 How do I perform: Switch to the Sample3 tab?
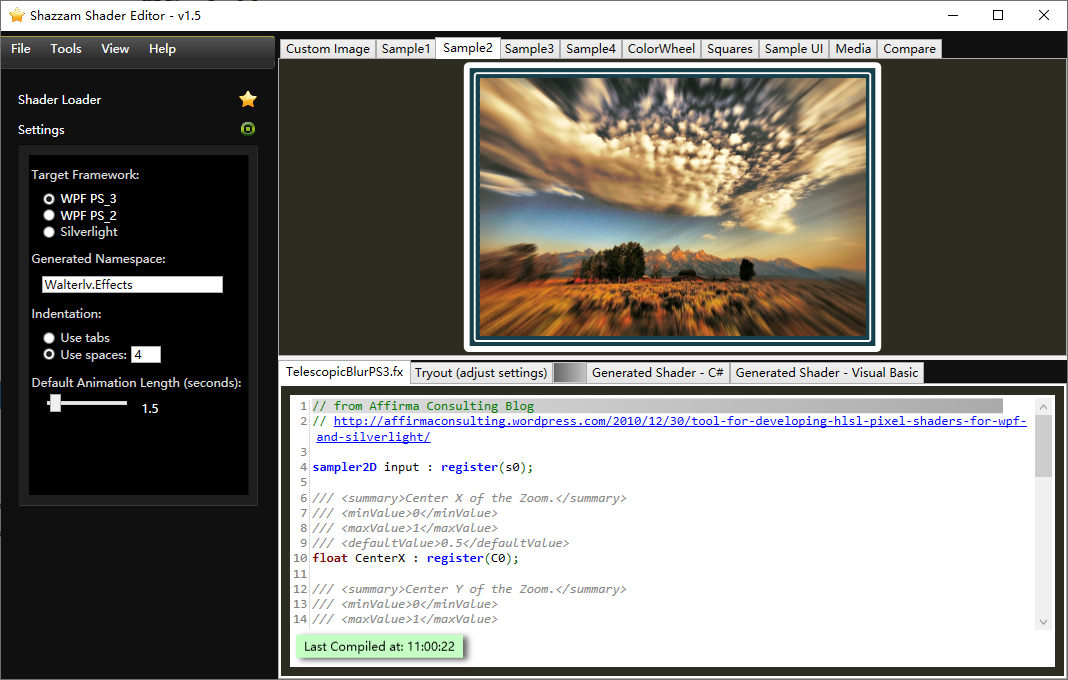coord(529,49)
